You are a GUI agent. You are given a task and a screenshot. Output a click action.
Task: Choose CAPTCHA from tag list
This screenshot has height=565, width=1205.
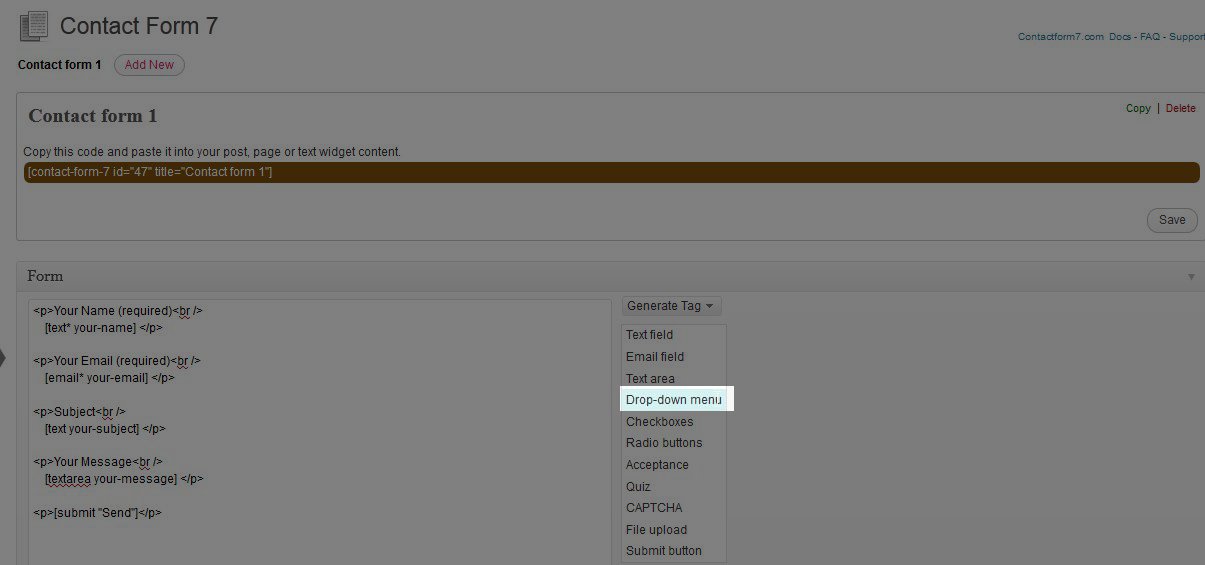[x=654, y=508]
